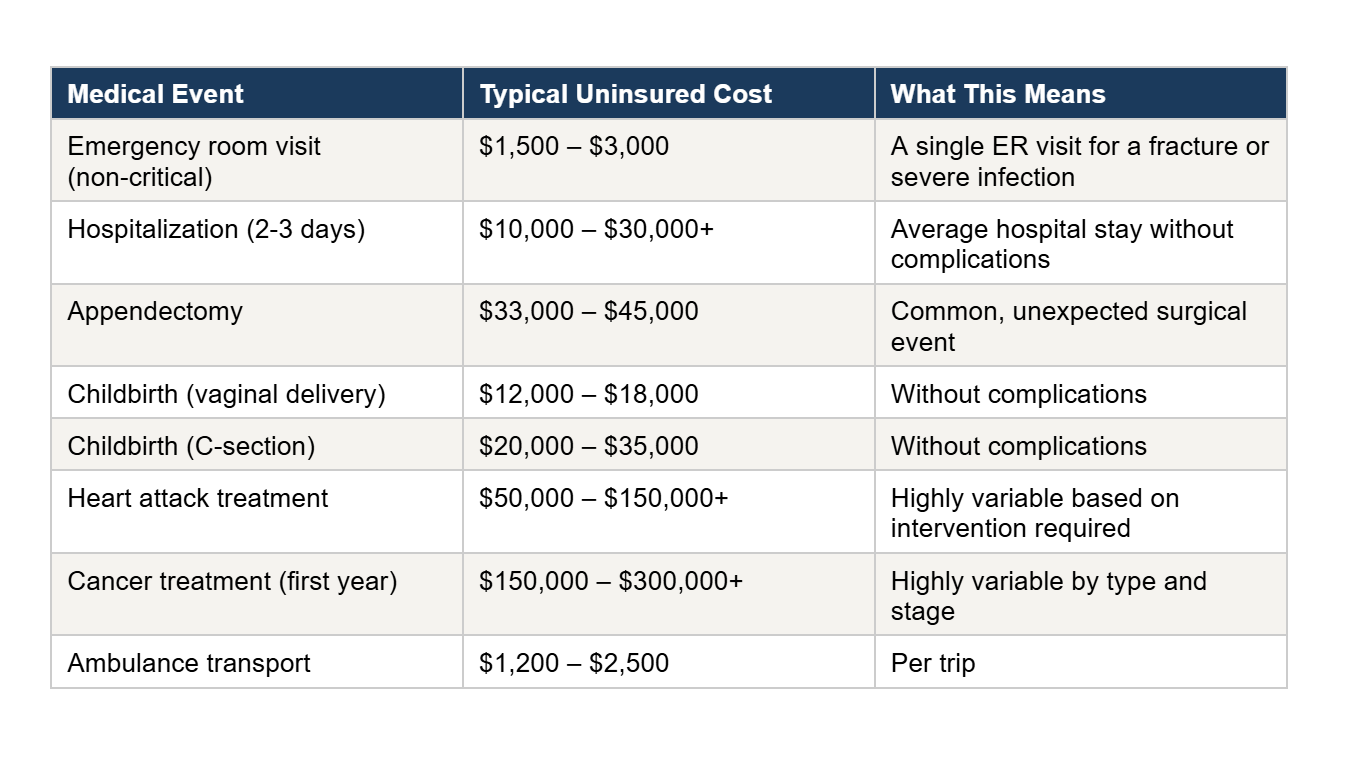Click the What This Means header
1345x764 pixels.
point(1081,94)
